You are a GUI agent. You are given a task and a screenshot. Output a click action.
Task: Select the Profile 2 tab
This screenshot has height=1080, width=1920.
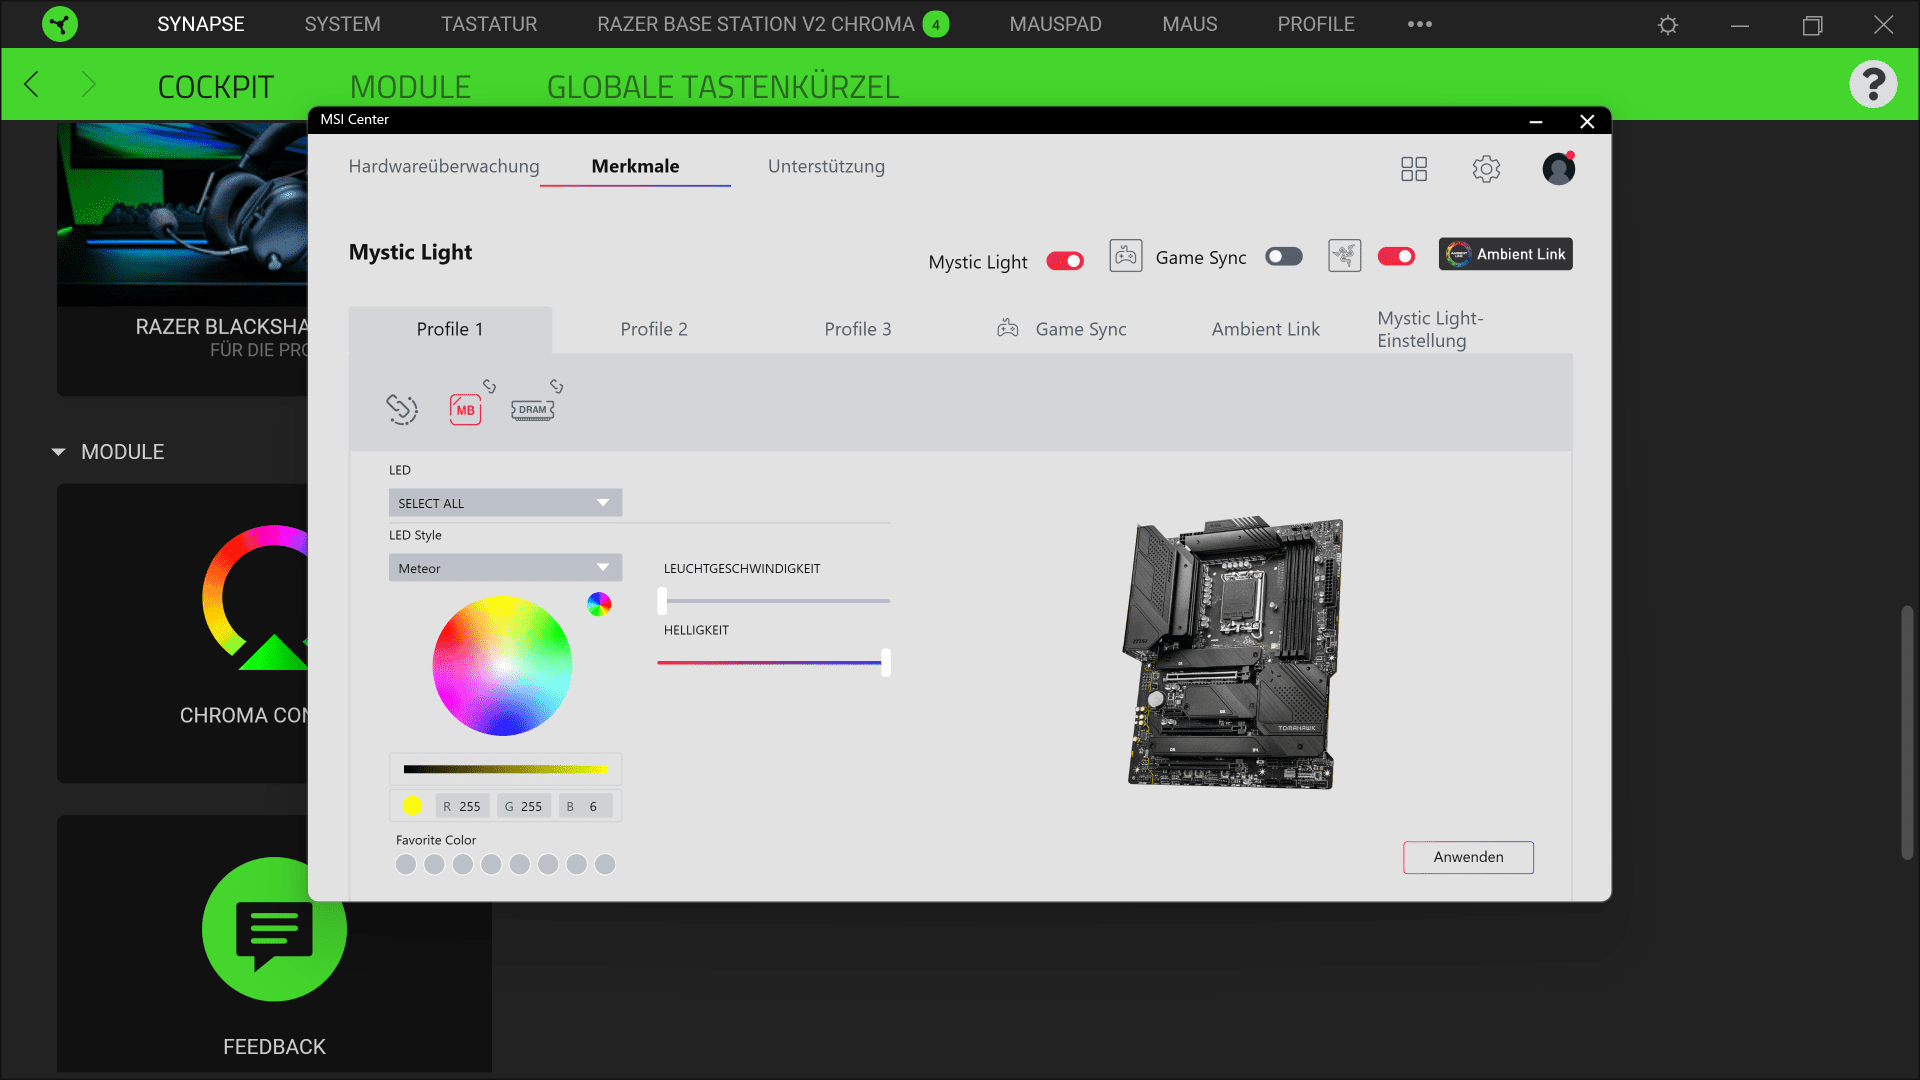[654, 329]
